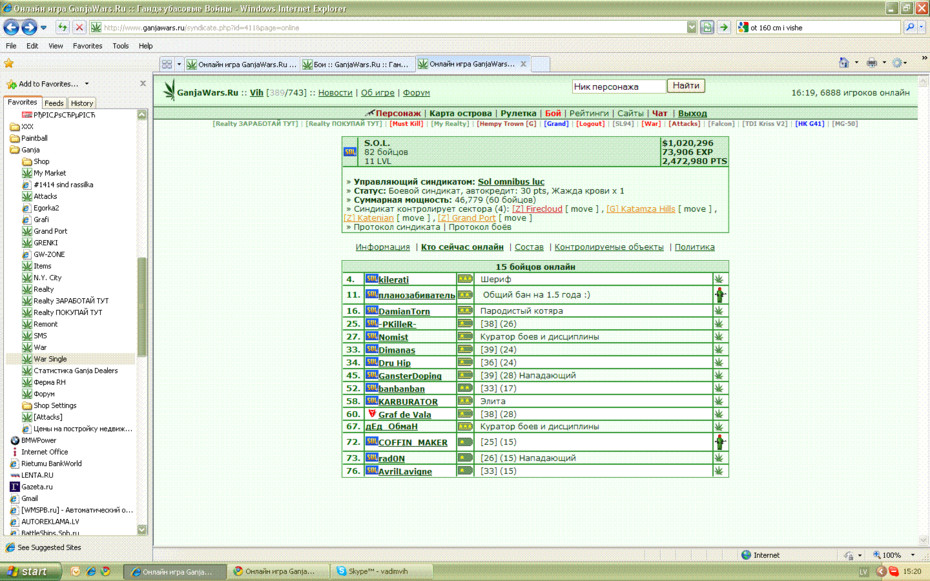Click the Windows Start button
The width and height of the screenshot is (930, 581).
tap(28, 572)
